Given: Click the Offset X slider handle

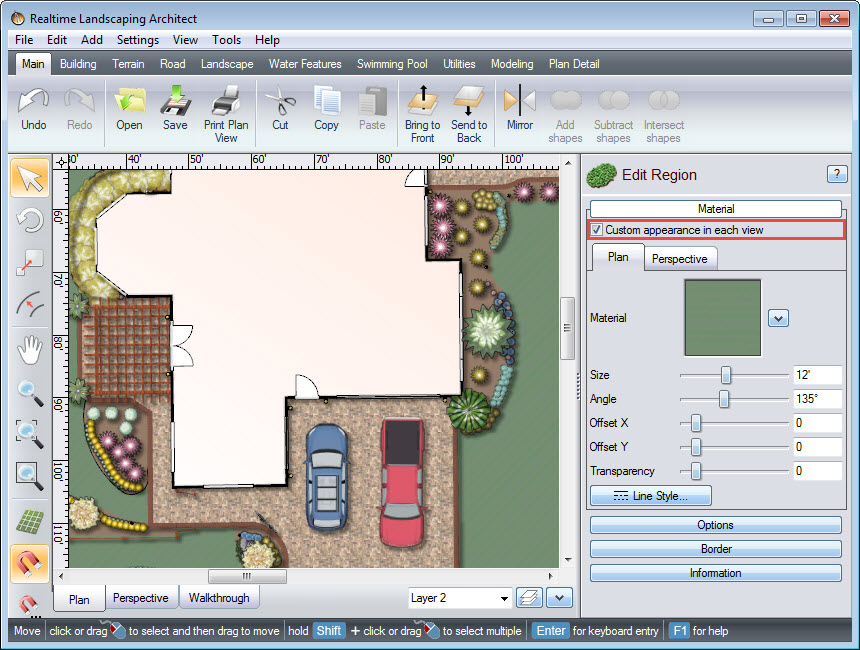Looking at the screenshot, I should click(695, 423).
